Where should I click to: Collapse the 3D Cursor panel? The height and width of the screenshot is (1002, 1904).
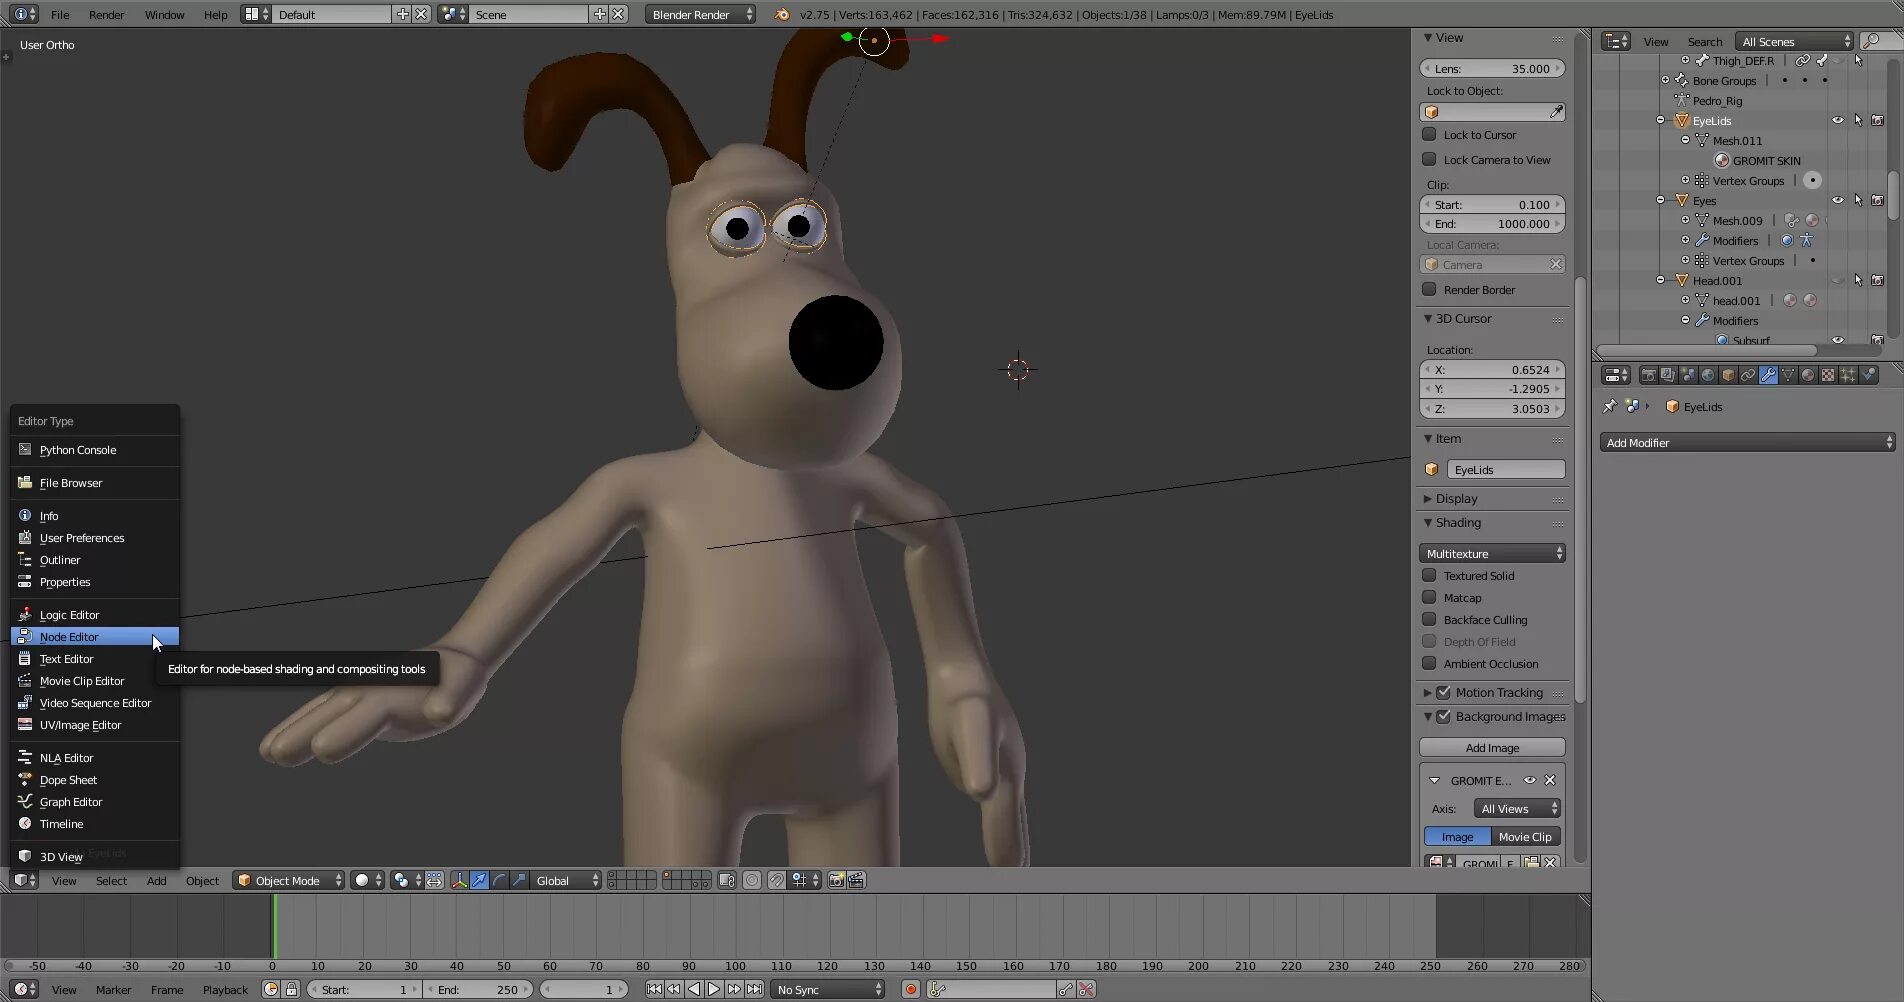click(x=1463, y=318)
